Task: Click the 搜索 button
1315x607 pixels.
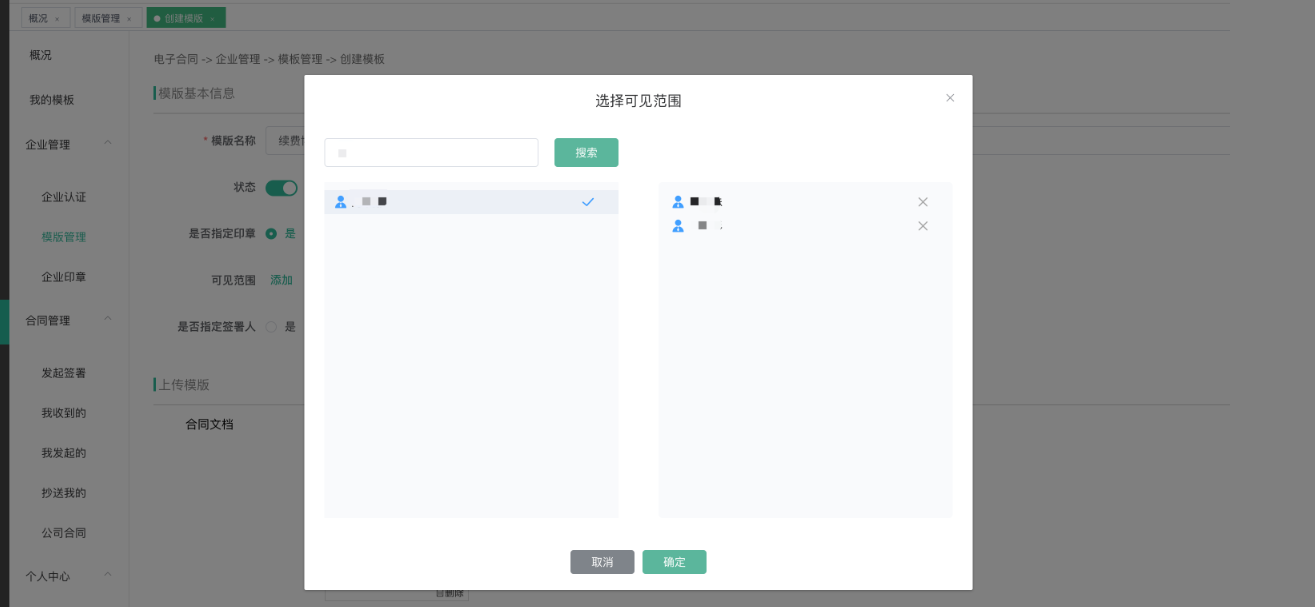Action: 586,153
